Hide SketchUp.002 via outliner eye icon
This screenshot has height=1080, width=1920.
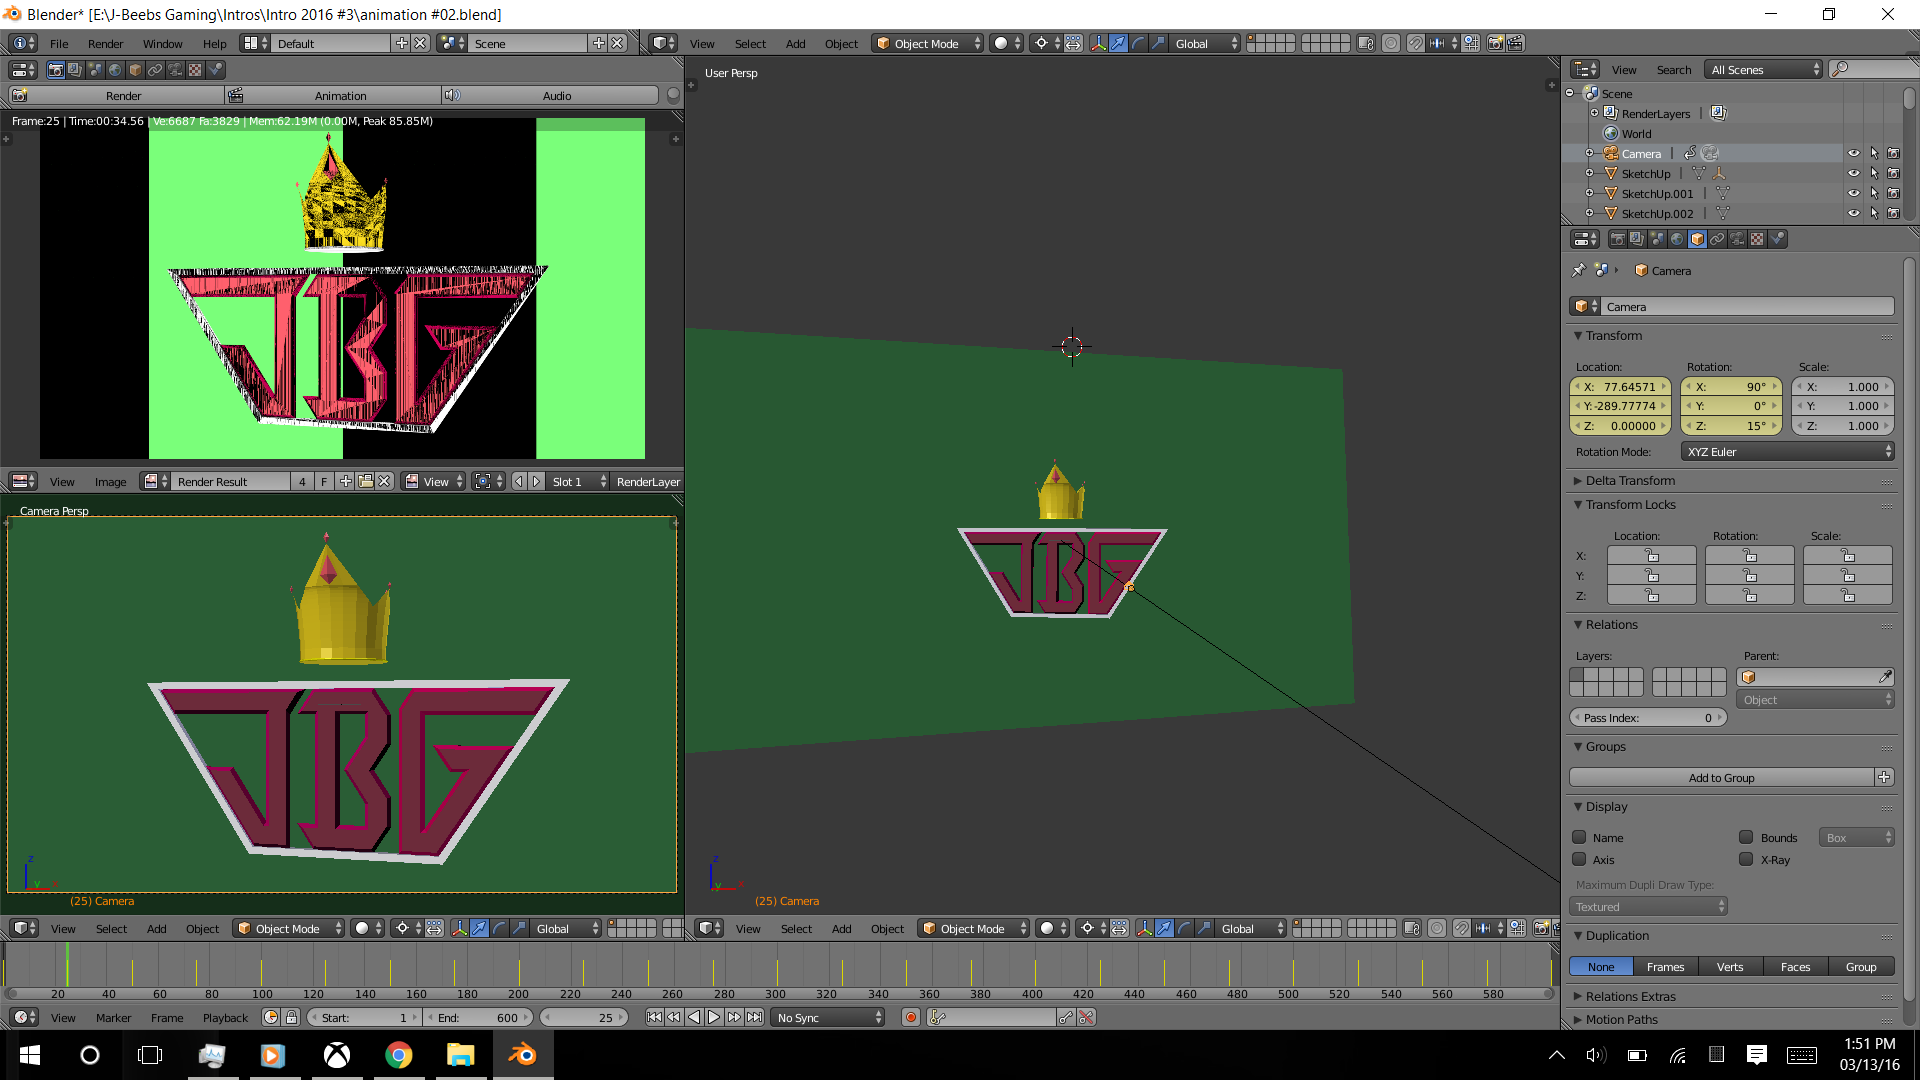pyautogui.click(x=1853, y=213)
